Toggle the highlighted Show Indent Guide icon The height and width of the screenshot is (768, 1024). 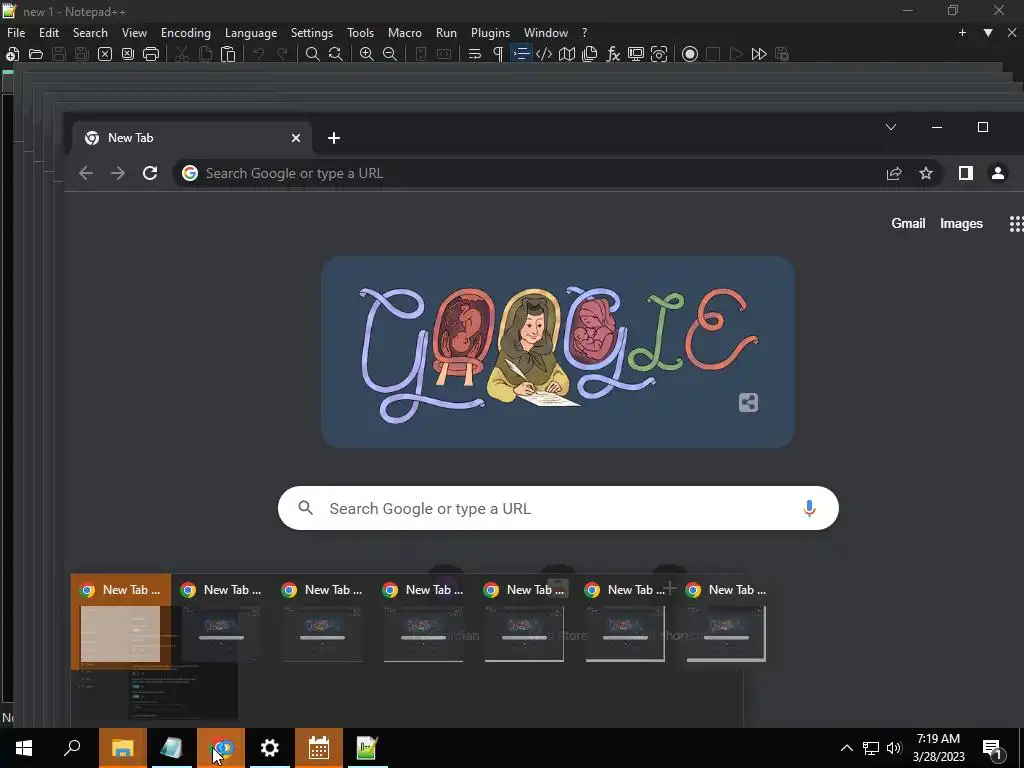(x=521, y=54)
